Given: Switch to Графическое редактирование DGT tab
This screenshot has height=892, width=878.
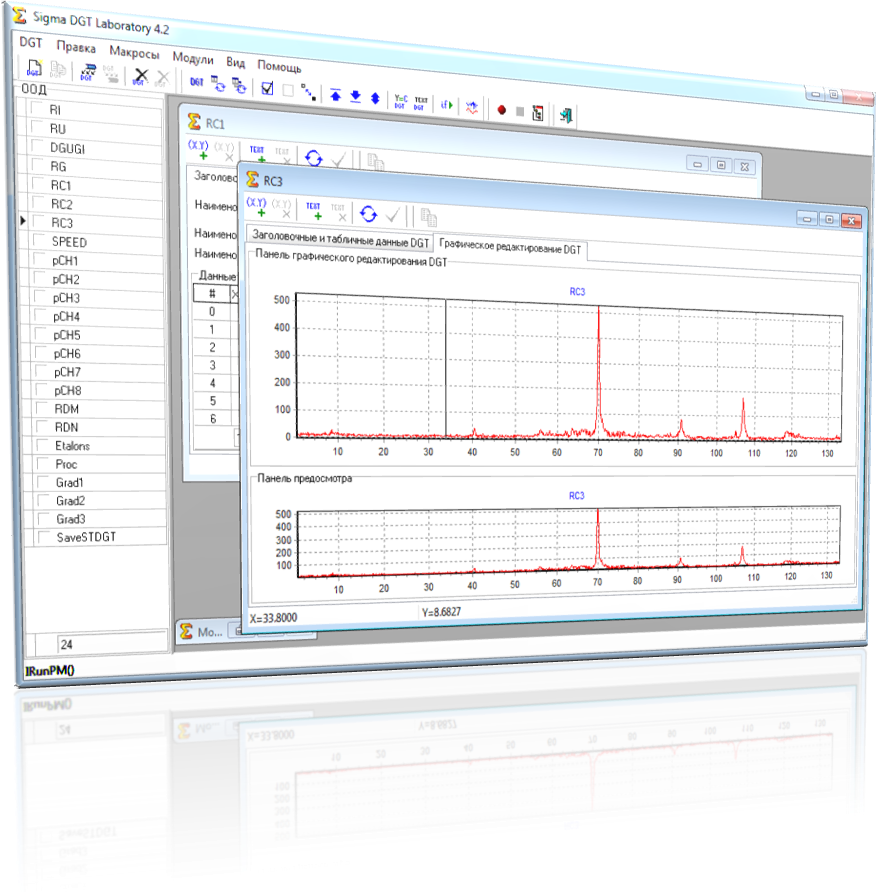Looking at the screenshot, I should (510, 247).
